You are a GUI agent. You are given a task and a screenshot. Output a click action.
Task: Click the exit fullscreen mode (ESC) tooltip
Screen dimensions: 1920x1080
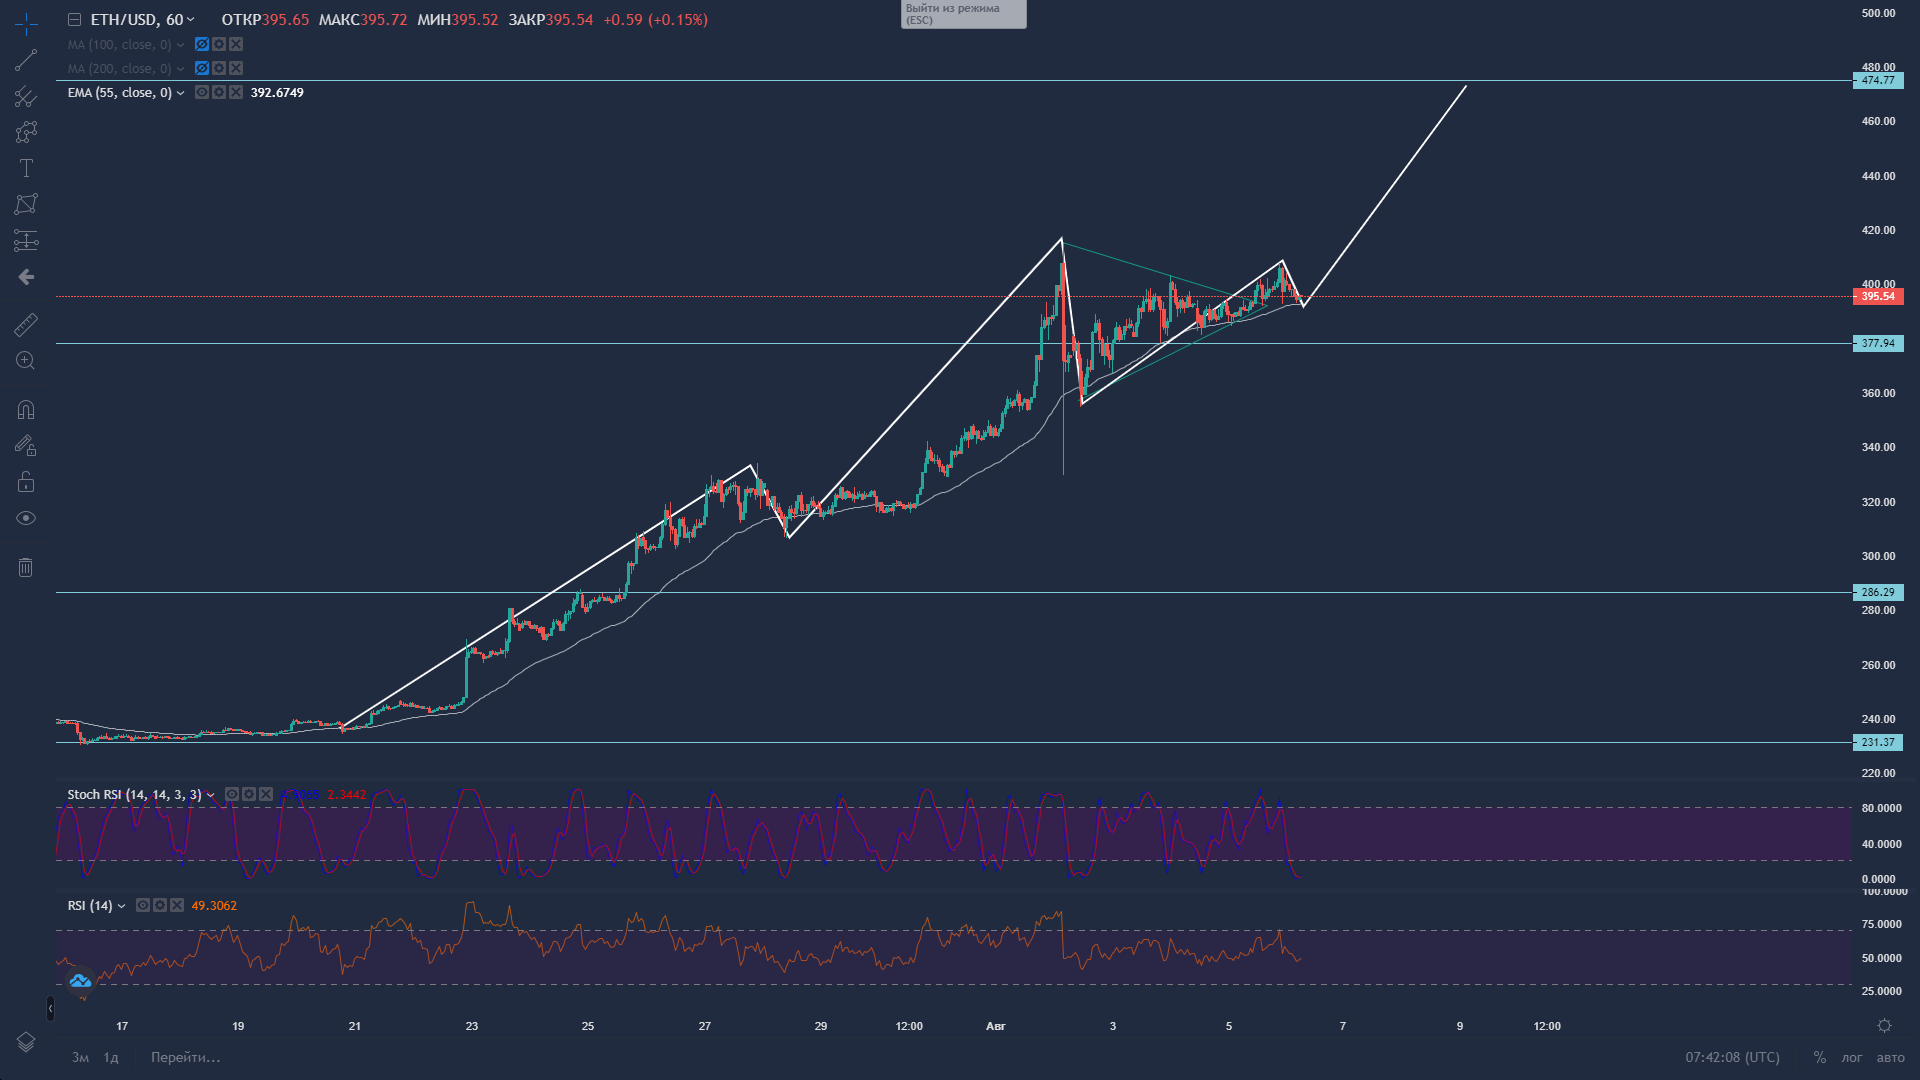click(x=963, y=14)
